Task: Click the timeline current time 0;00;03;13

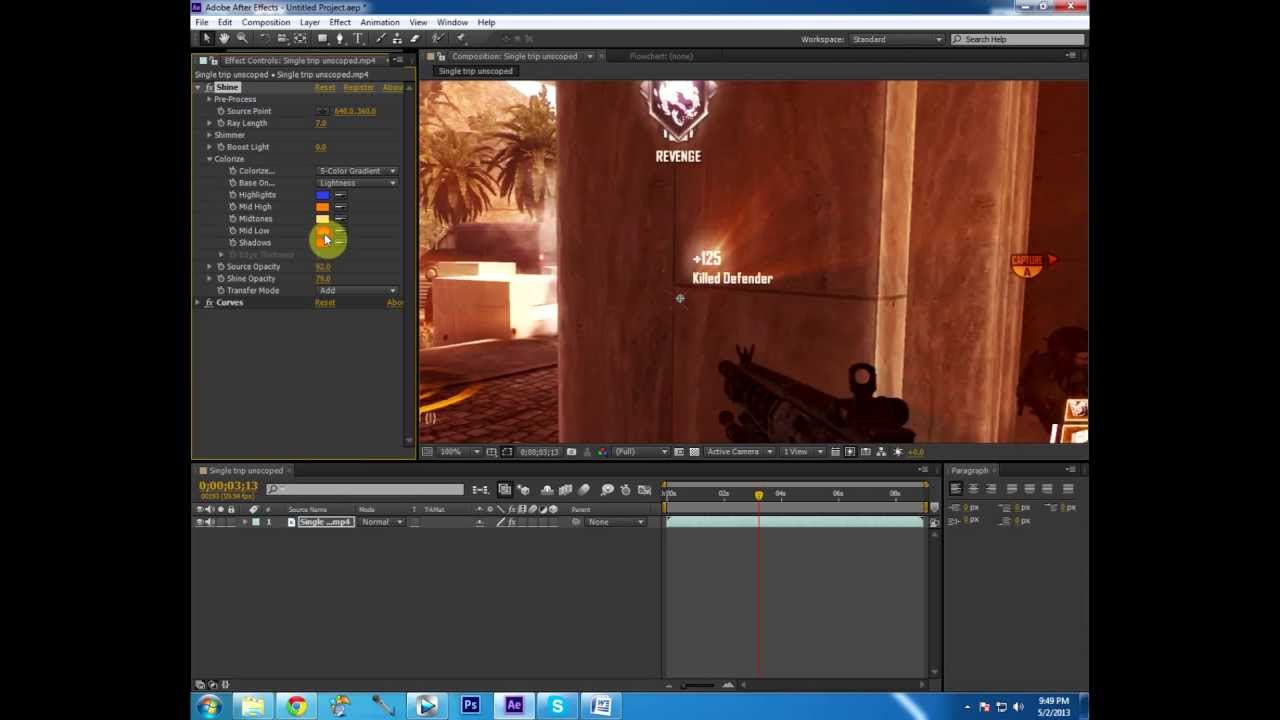Action: click(228, 486)
